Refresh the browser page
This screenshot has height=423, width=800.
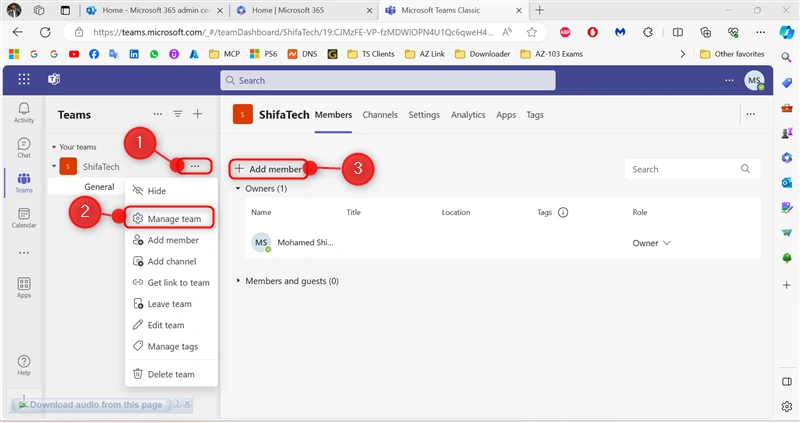(x=45, y=32)
